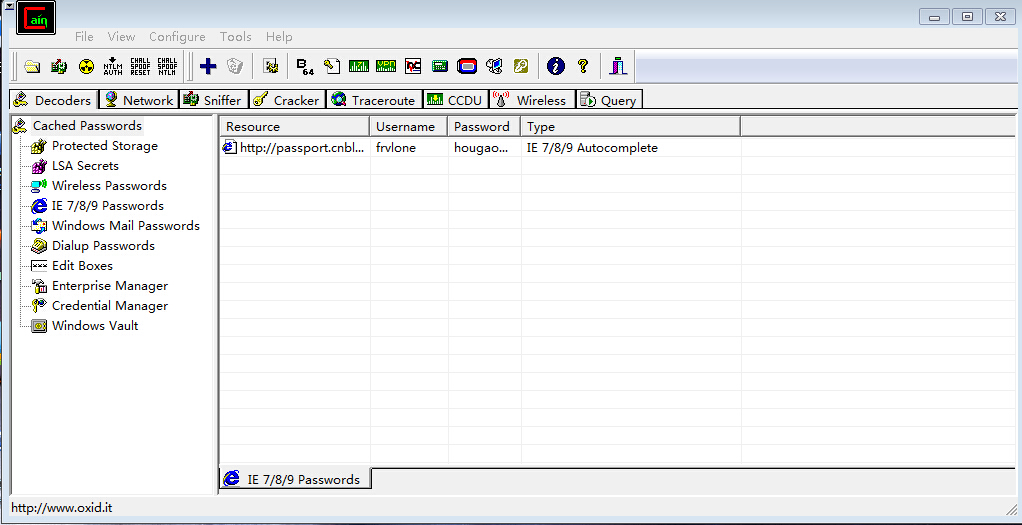Select Edit Boxes in the tree
This screenshot has height=525, width=1022.
pos(82,266)
